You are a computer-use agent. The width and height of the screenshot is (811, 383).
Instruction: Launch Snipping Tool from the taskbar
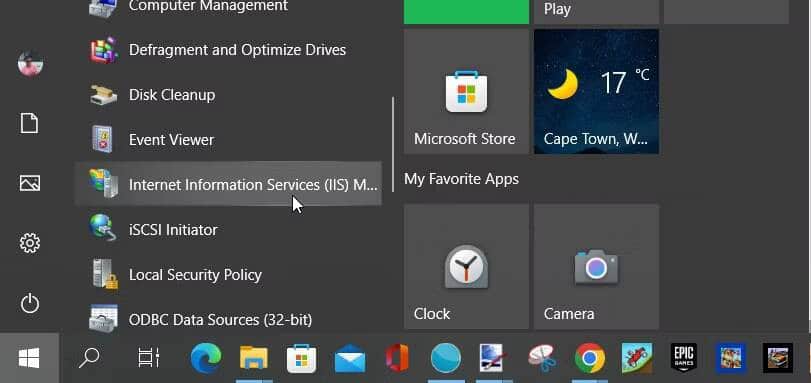point(542,358)
